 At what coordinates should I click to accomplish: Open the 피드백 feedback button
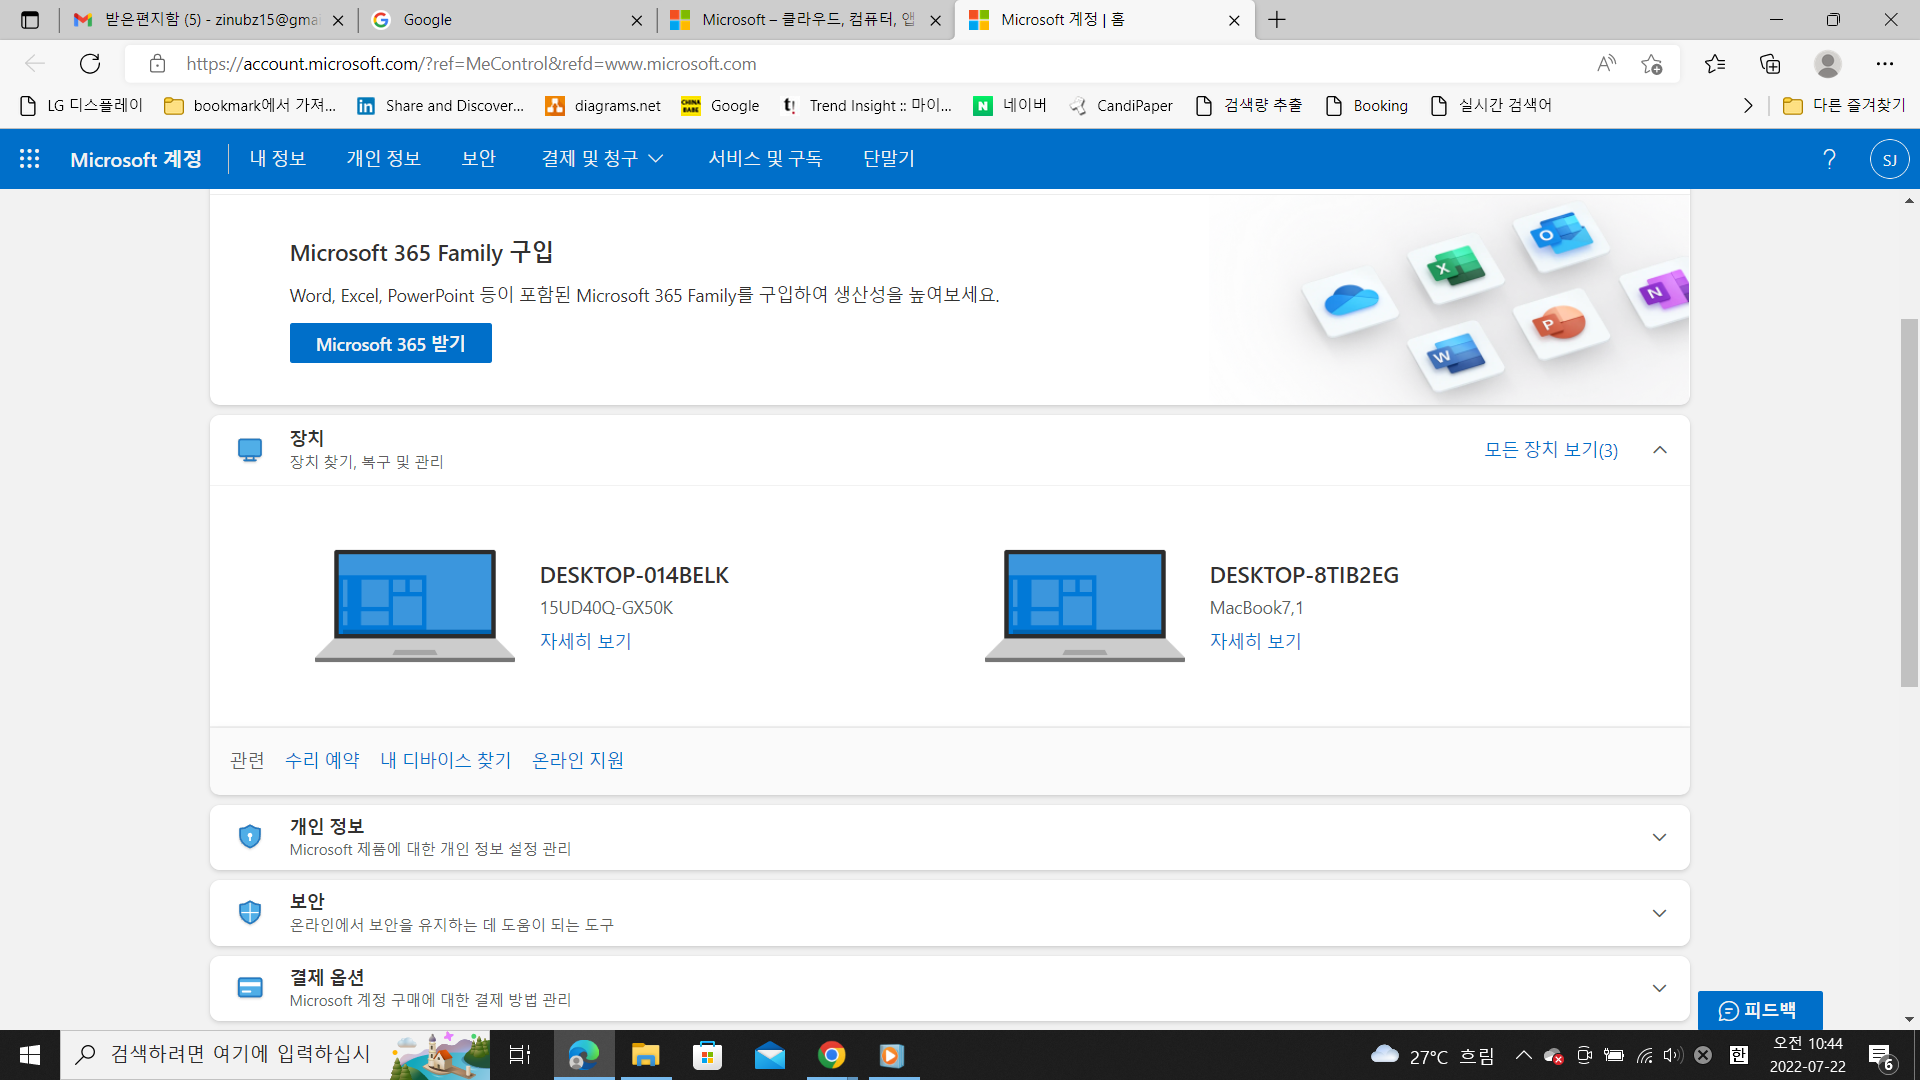(1760, 1010)
